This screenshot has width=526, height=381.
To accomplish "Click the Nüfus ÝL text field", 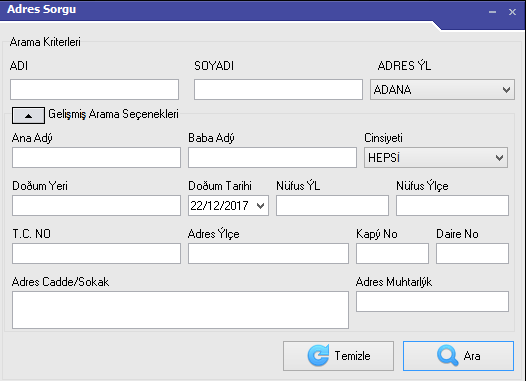I will point(332,205).
